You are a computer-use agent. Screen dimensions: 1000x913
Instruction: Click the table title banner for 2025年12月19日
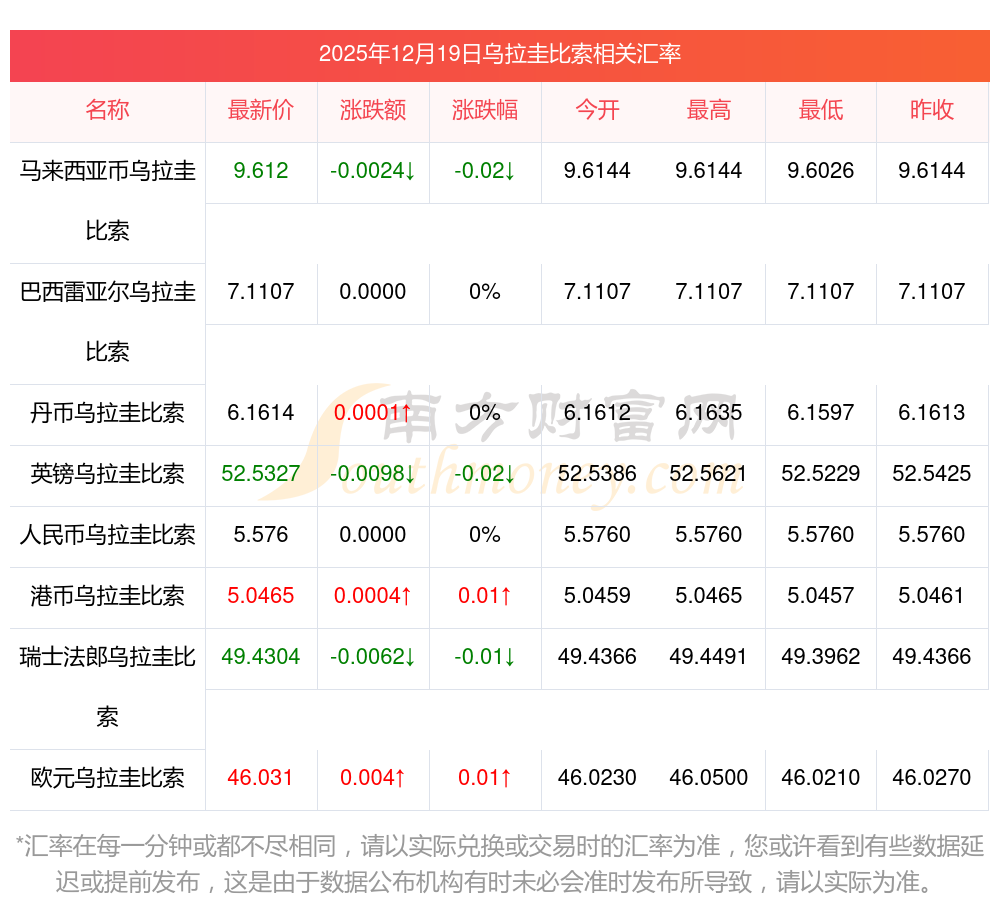tap(499, 54)
